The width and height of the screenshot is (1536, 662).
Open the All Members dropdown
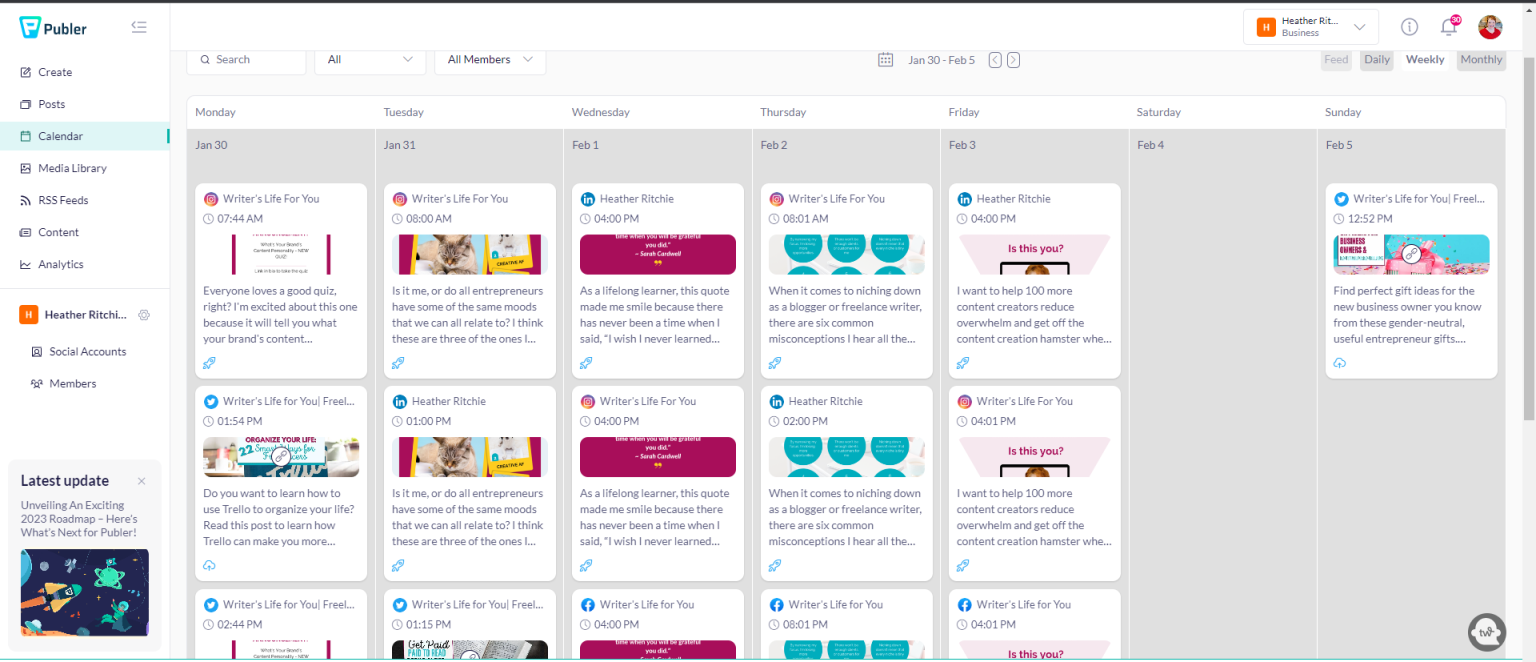point(489,60)
